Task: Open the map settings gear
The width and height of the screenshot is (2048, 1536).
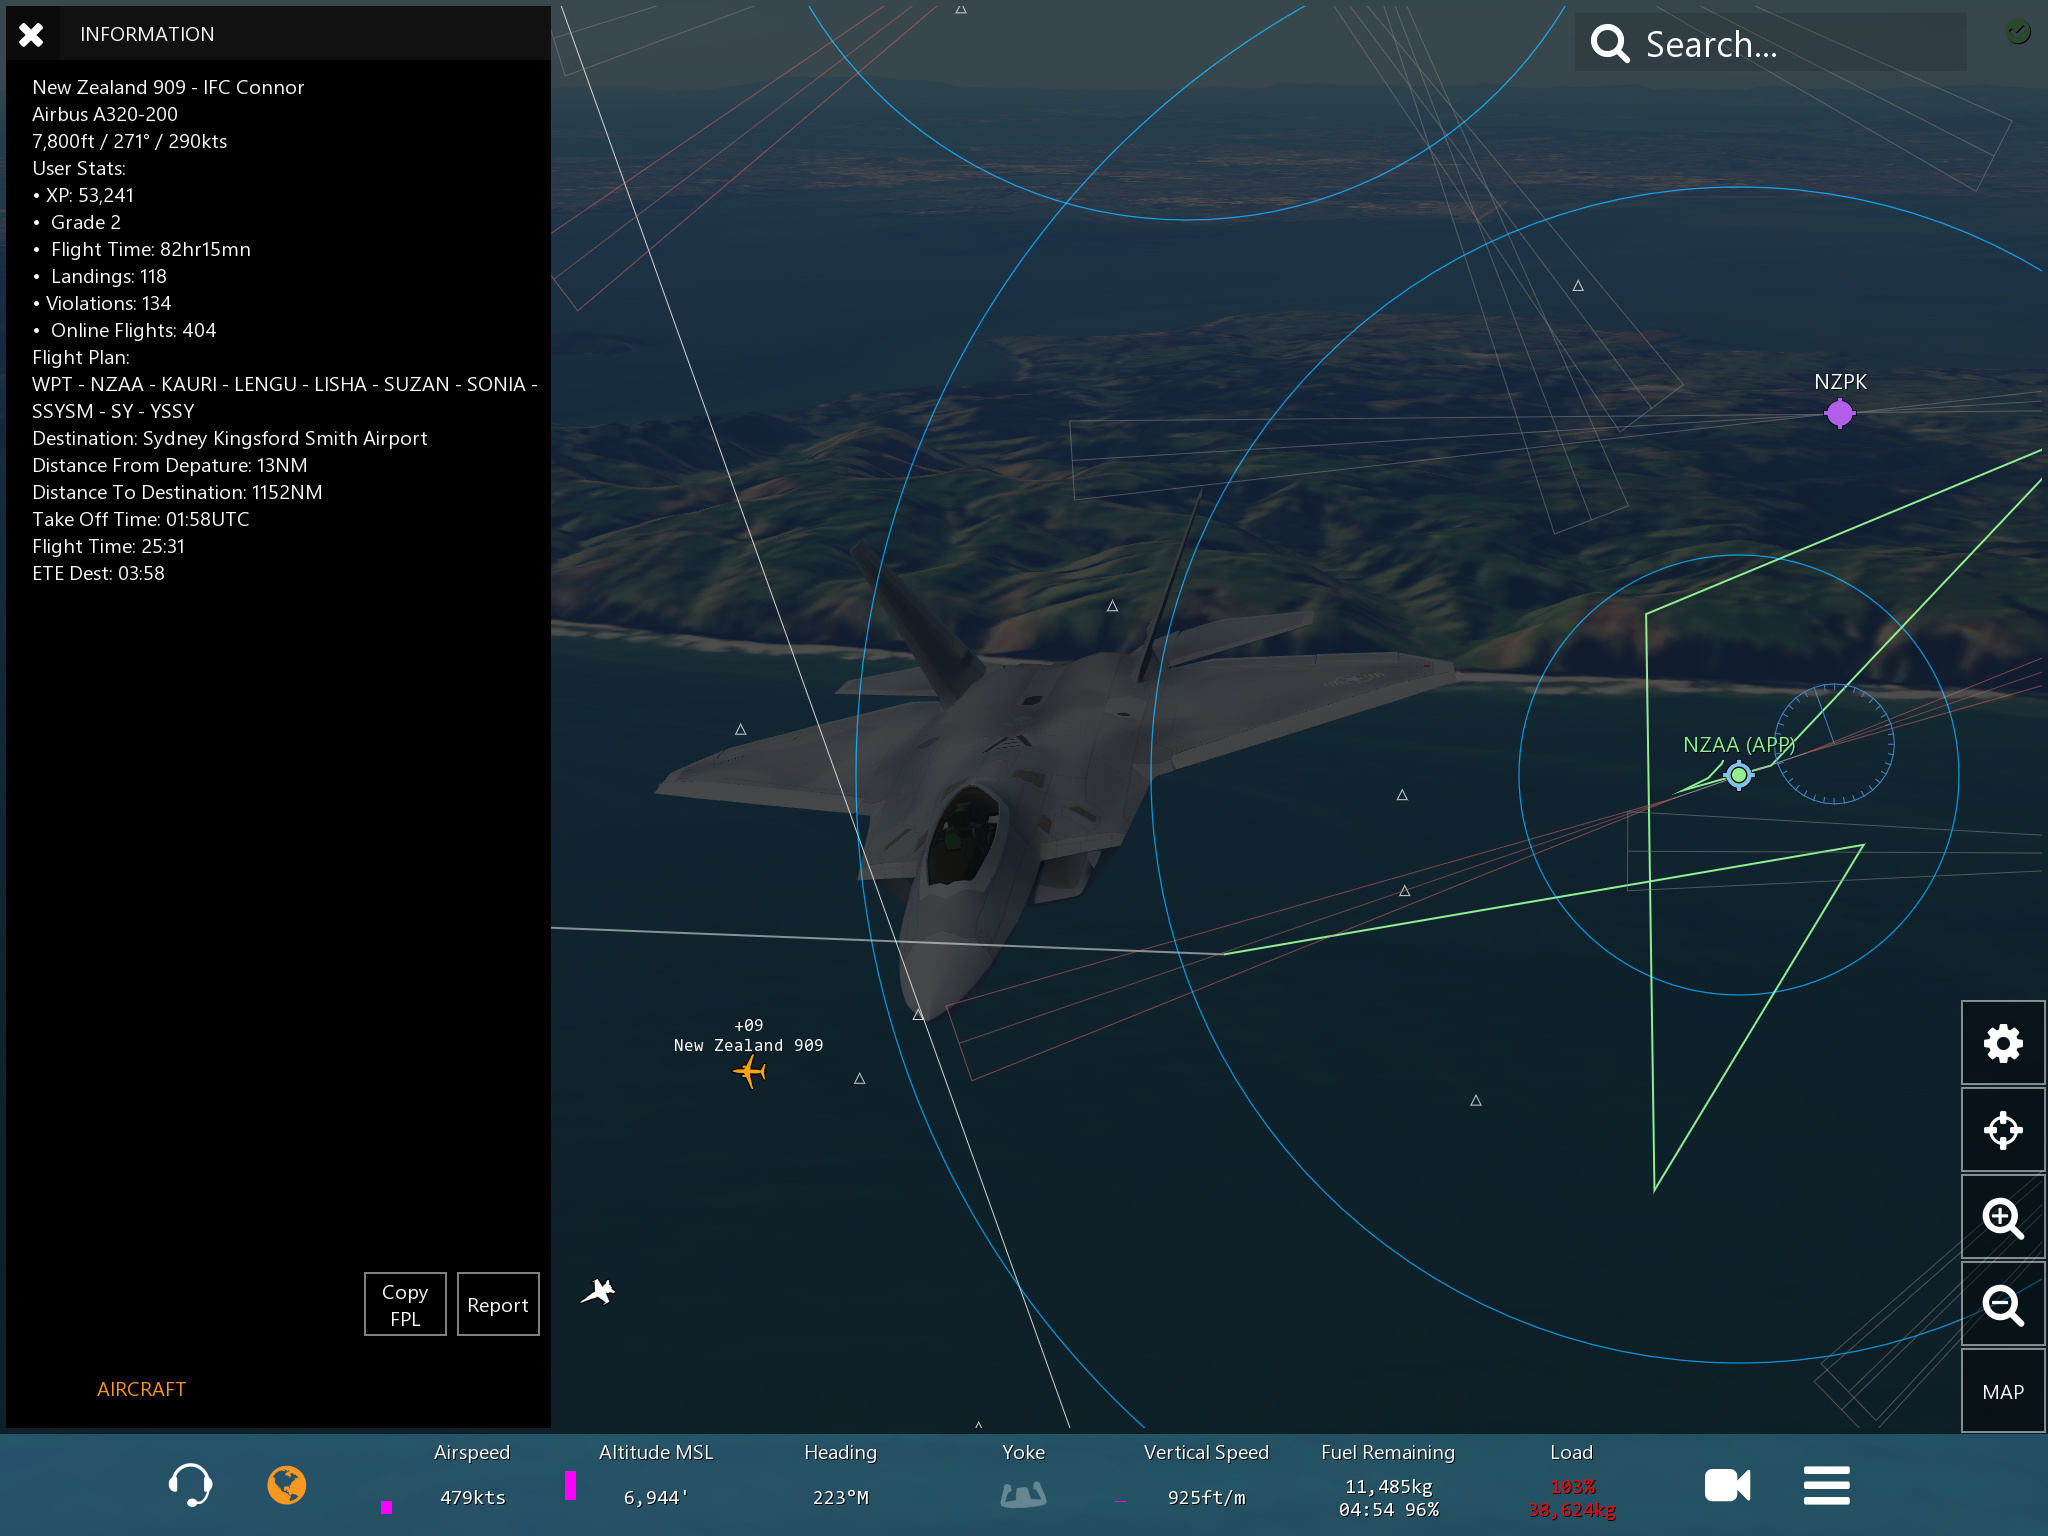Action: point(2002,1043)
